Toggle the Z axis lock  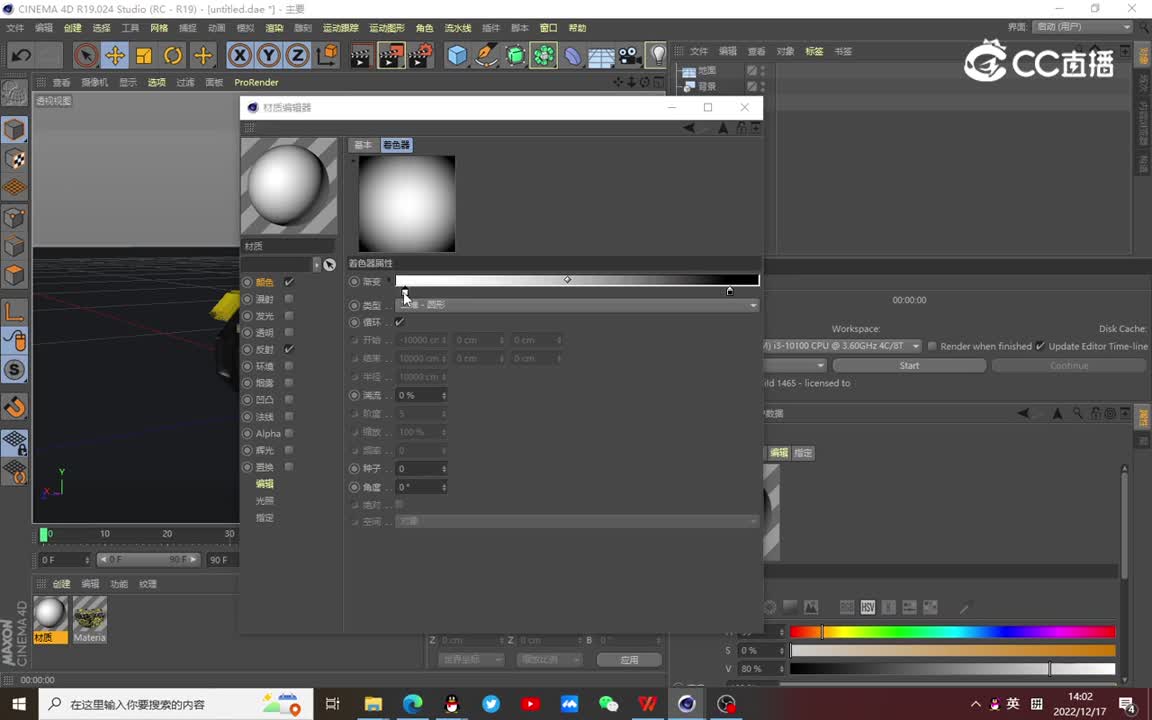[x=298, y=55]
